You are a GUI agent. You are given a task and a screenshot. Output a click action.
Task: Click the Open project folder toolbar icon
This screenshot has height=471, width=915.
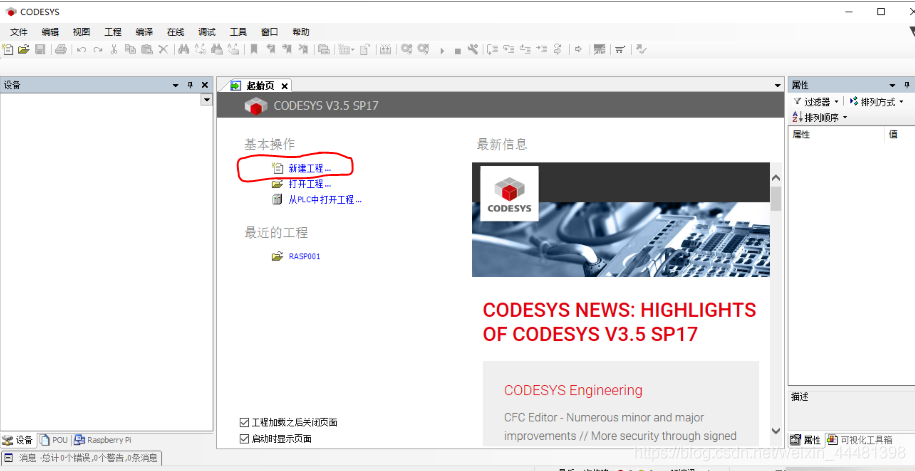[x=23, y=50]
